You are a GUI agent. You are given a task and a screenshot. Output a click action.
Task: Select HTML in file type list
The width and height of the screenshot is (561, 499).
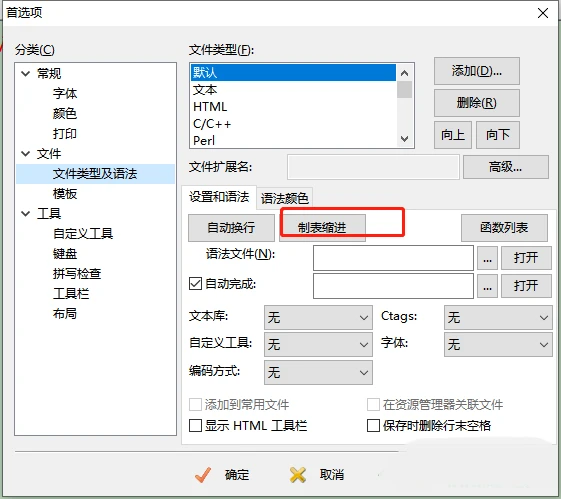pos(293,107)
